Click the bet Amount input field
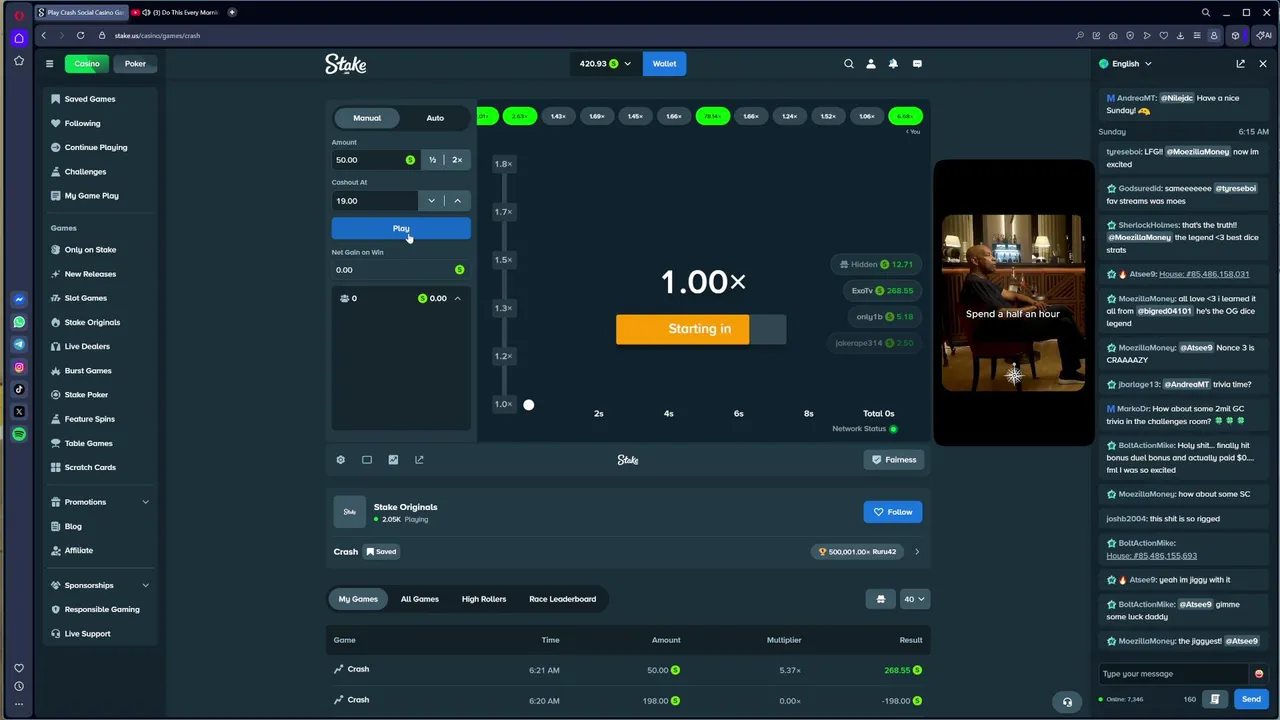Screen dimensions: 1280x720 click(x=375, y=160)
